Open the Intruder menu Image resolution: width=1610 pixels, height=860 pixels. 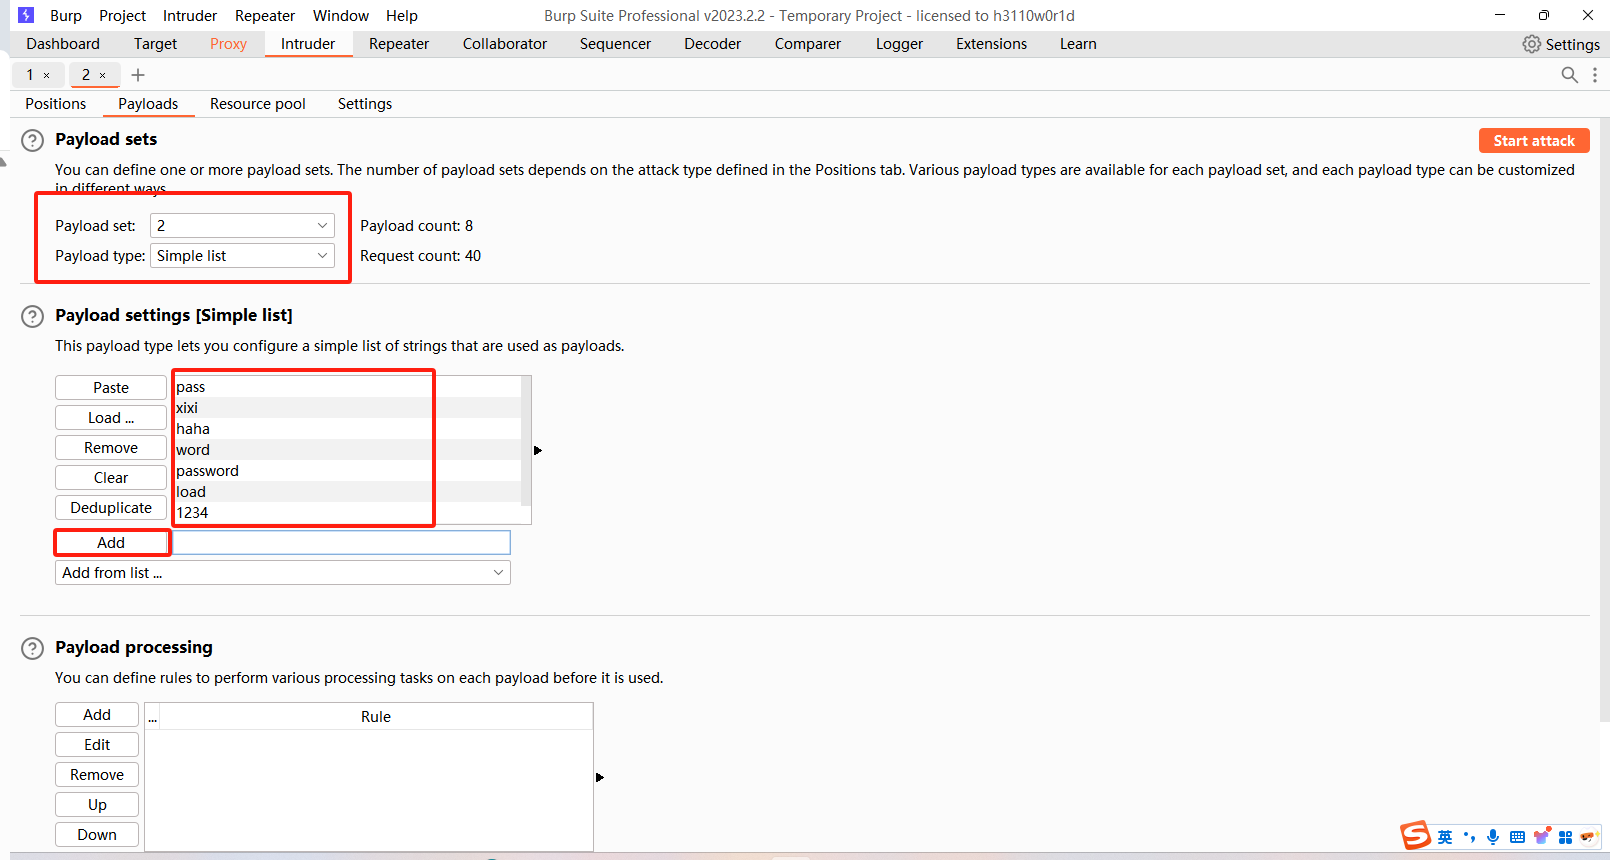[x=190, y=16]
